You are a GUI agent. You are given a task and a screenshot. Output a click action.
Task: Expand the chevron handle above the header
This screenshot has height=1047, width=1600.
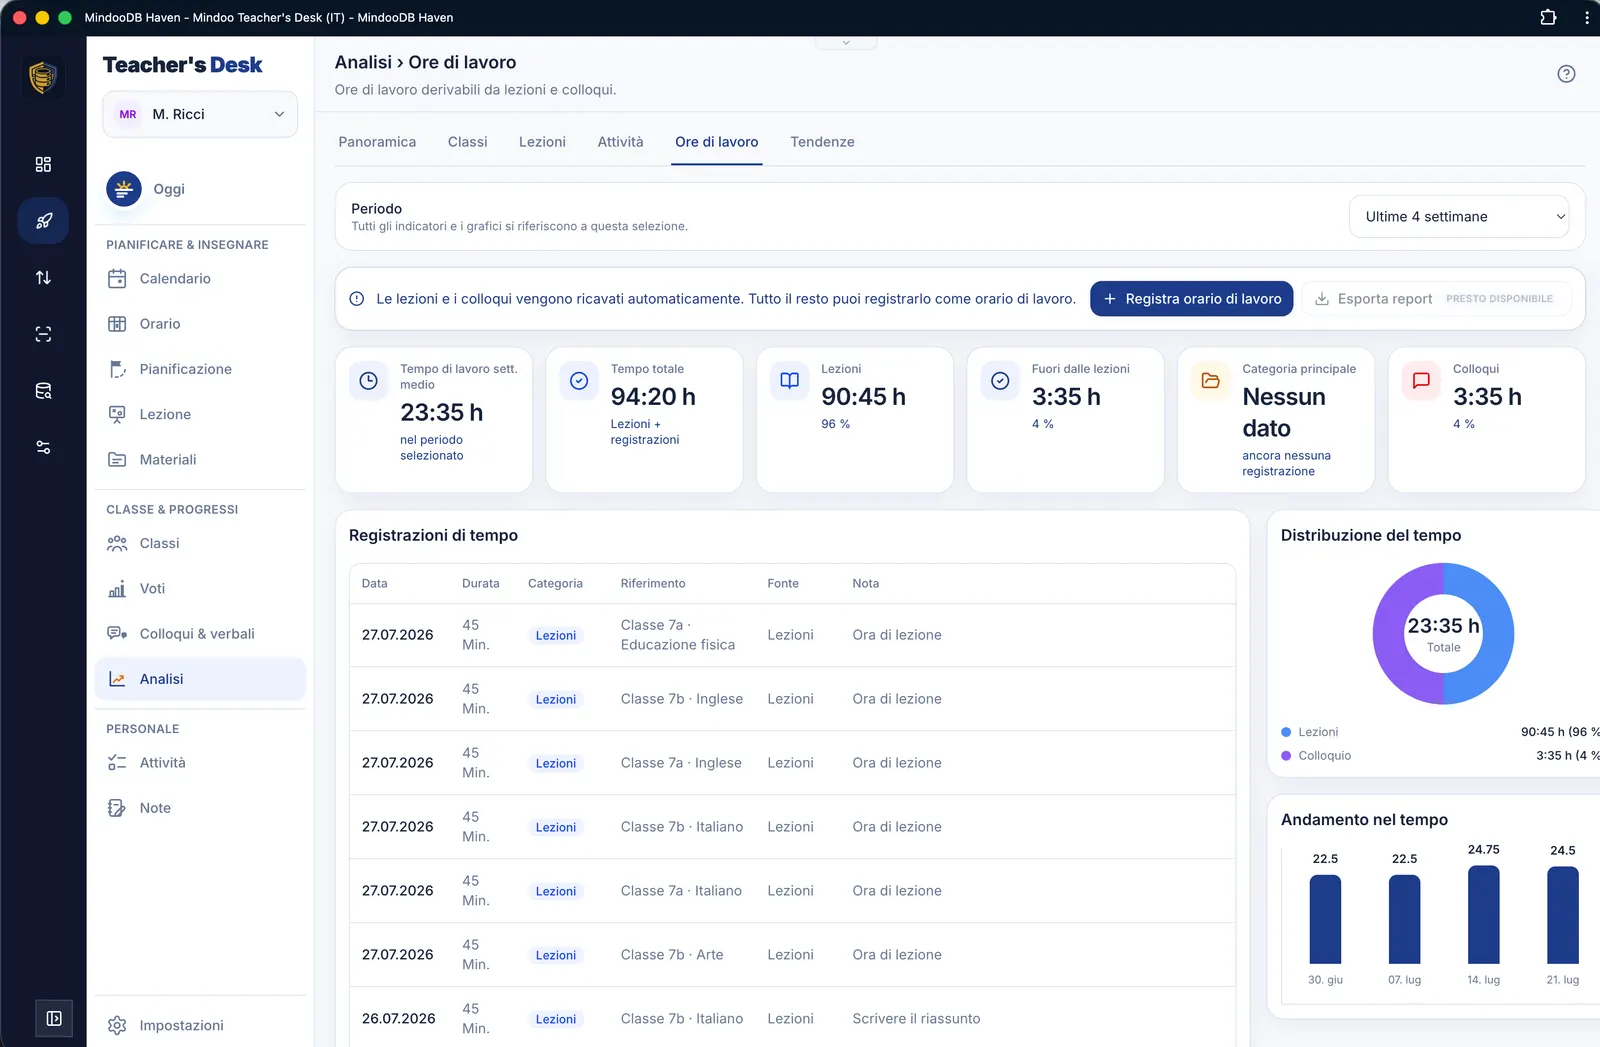pyautogui.click(x=846, y=43)
